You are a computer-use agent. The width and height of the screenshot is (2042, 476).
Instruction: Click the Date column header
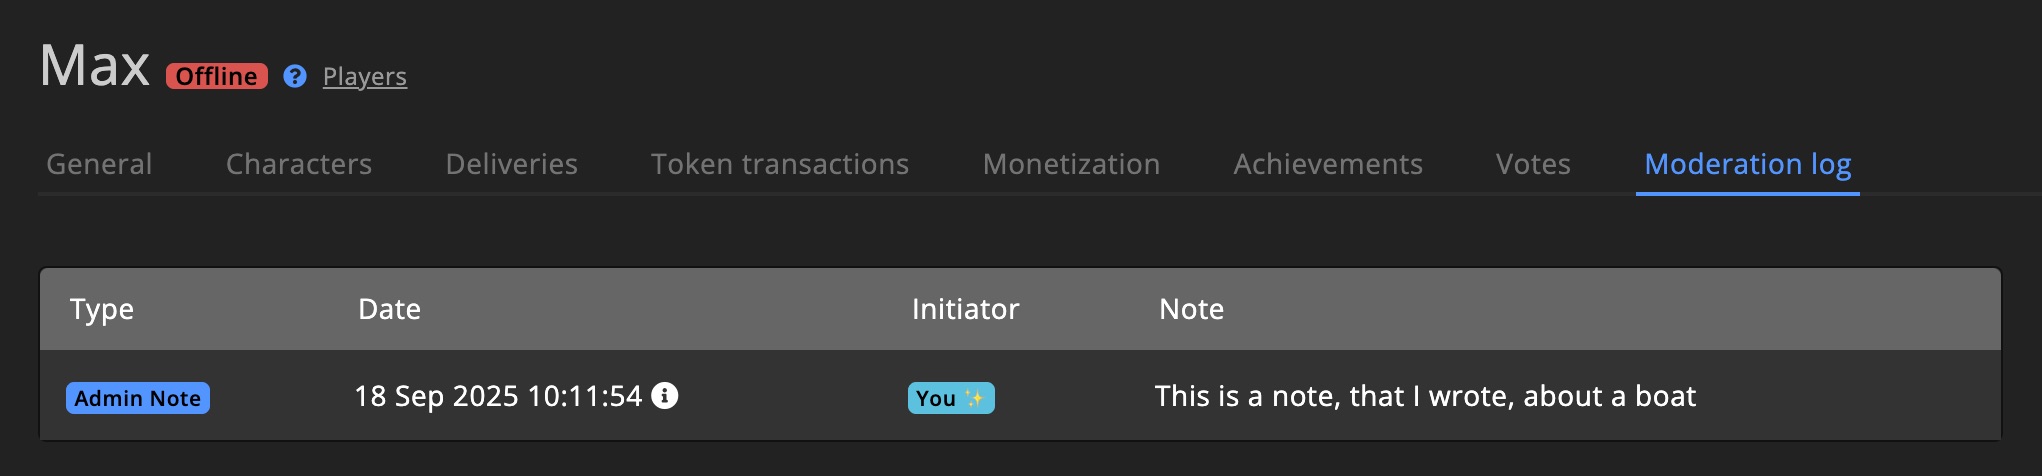coord(389,309)
